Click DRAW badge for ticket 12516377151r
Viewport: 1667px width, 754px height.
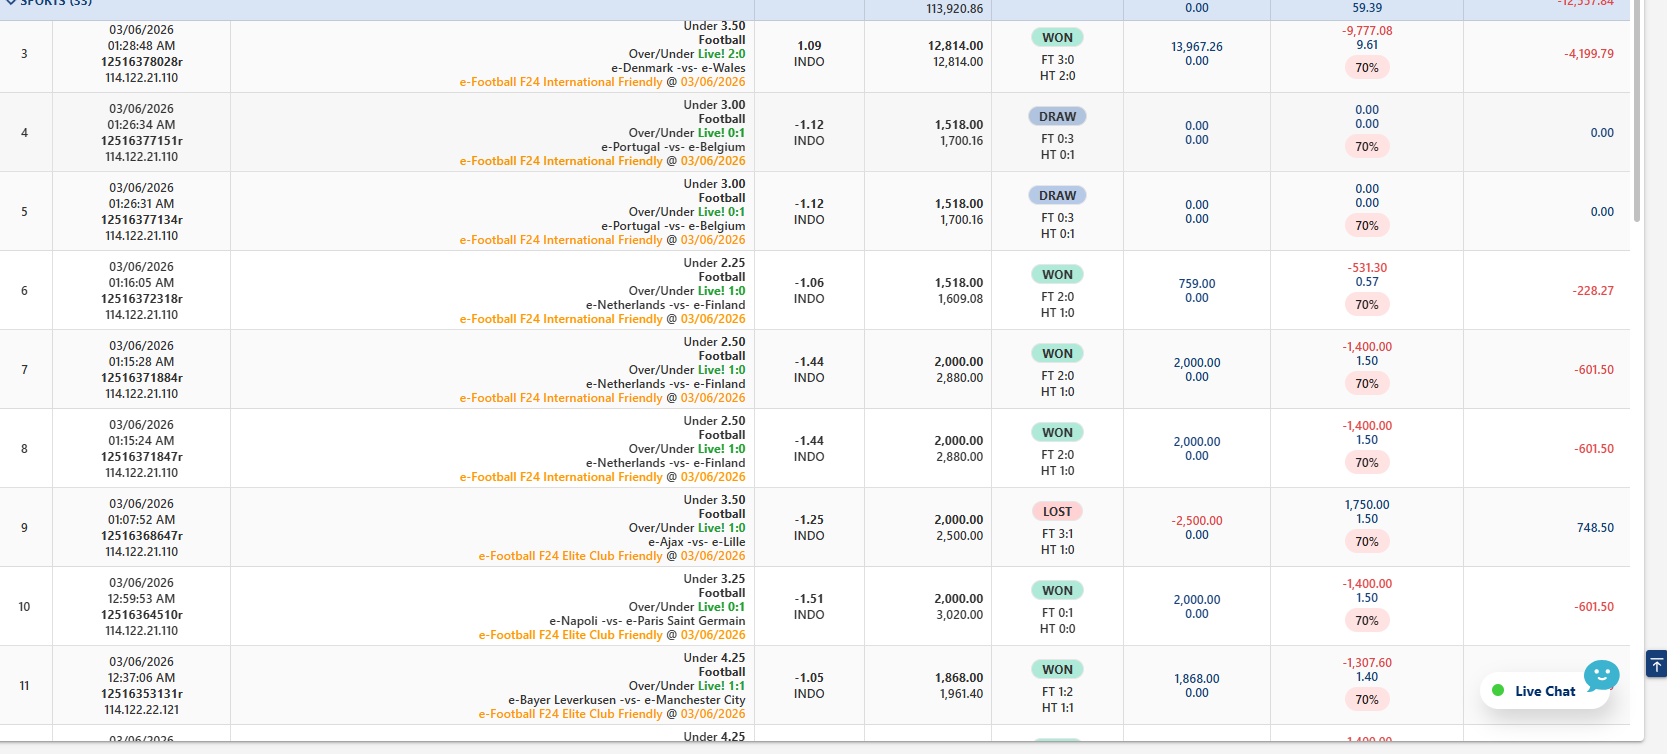pyautogui.click(x=1057, y=117)
